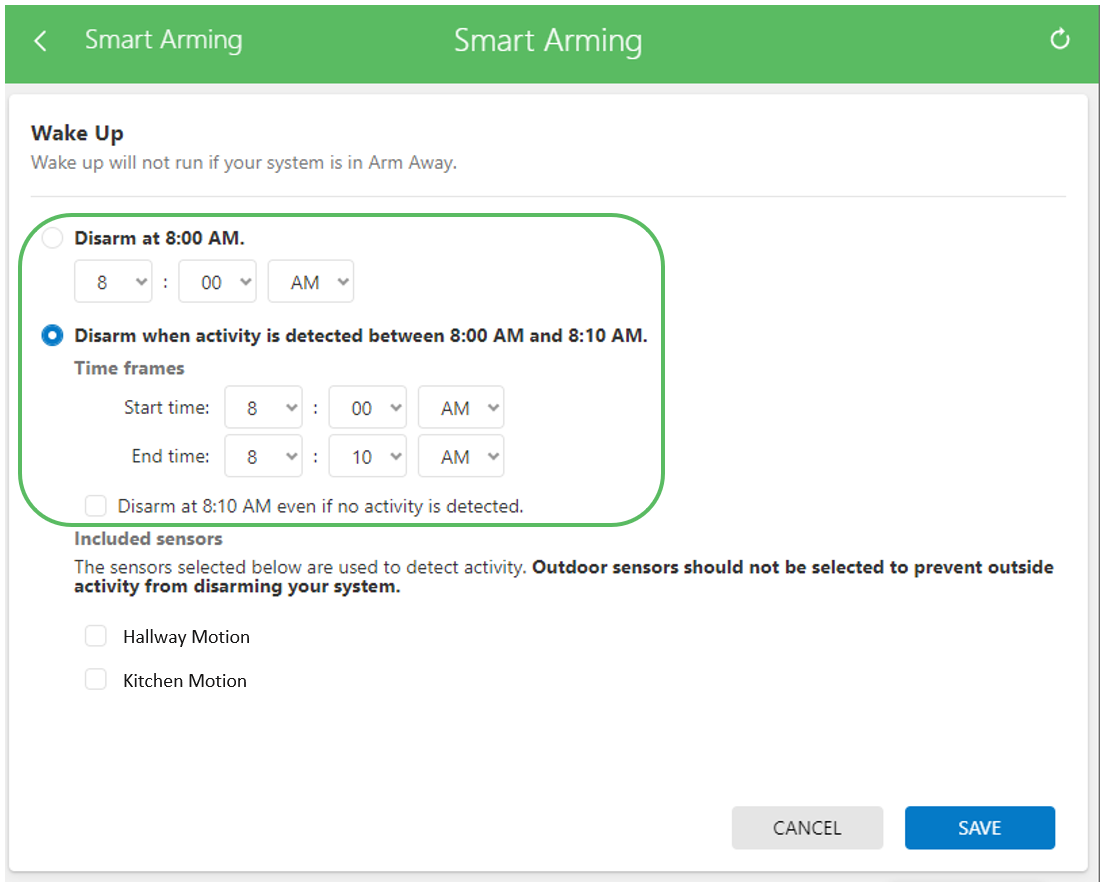
Task: Click the 'Start time:' label
Action: [x=167, y=407]
